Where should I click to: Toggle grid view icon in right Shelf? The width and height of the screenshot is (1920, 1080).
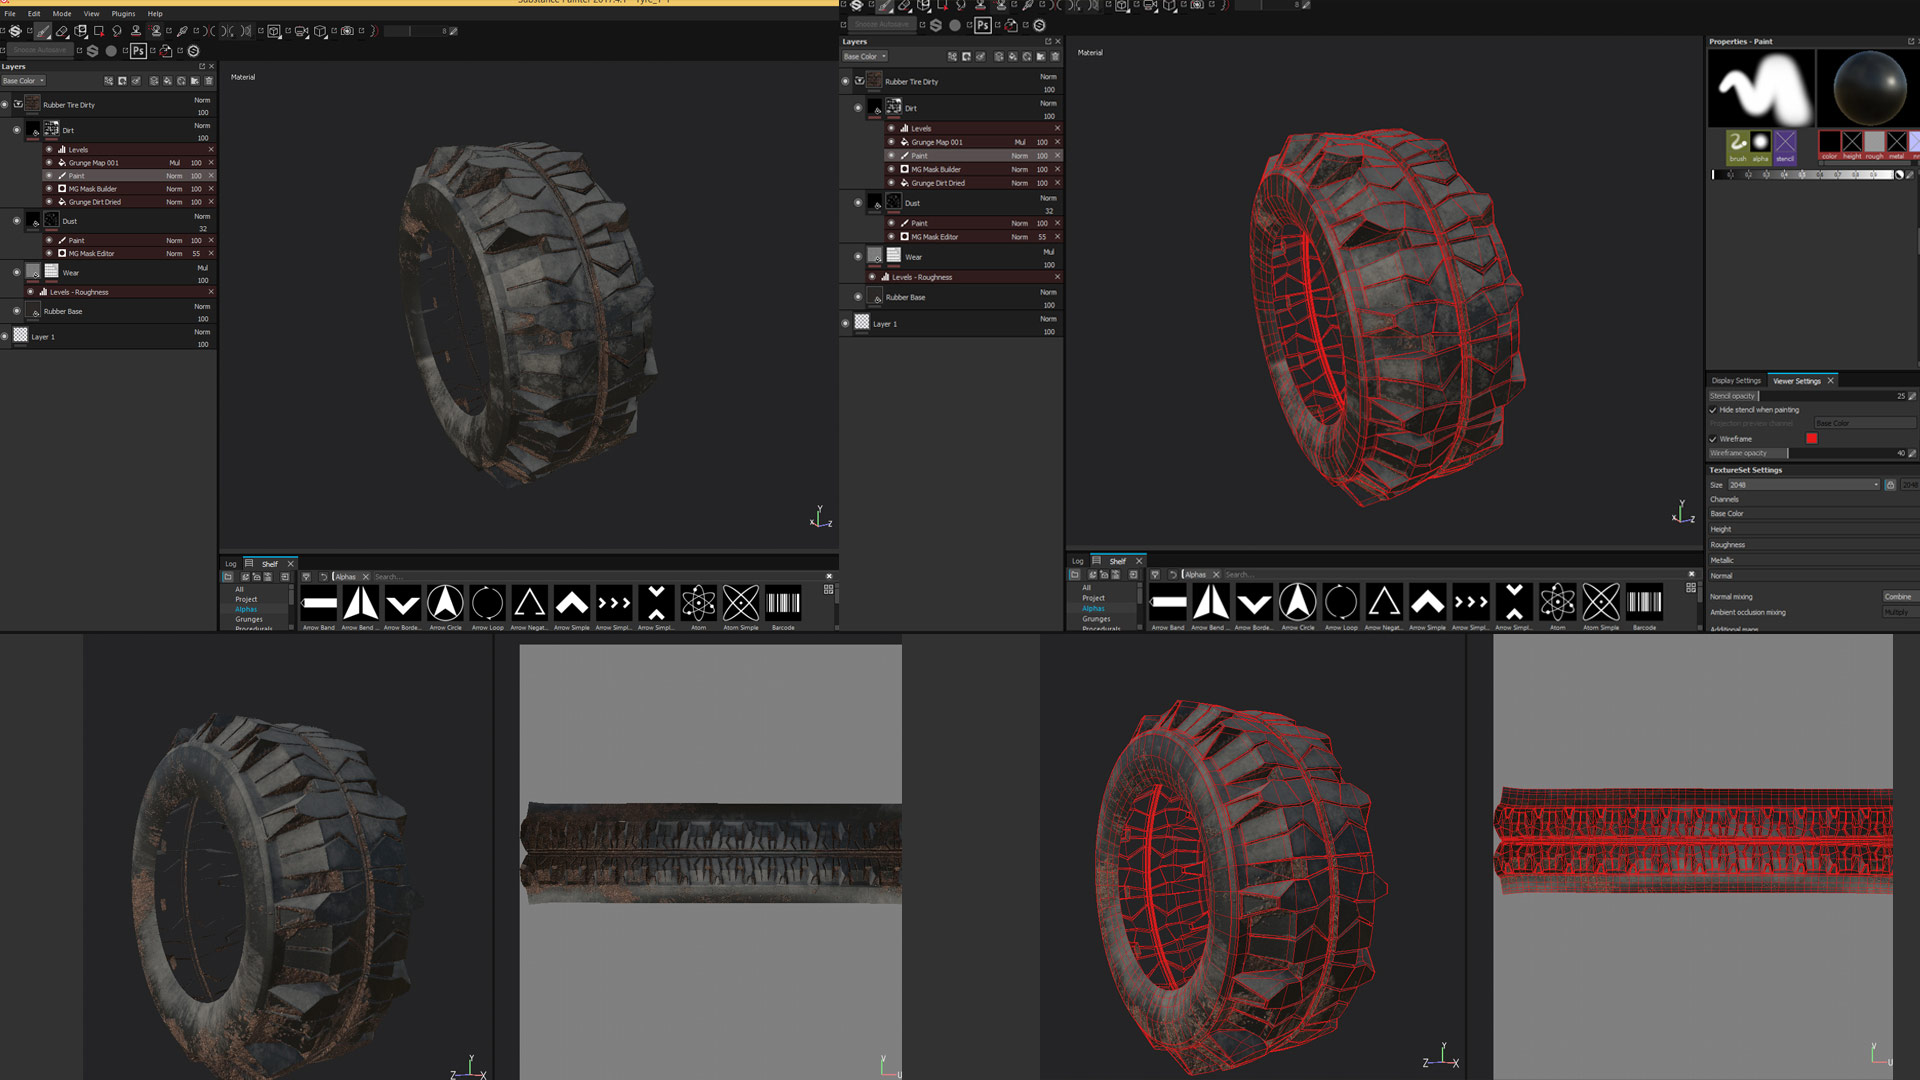pos(1691,588)
